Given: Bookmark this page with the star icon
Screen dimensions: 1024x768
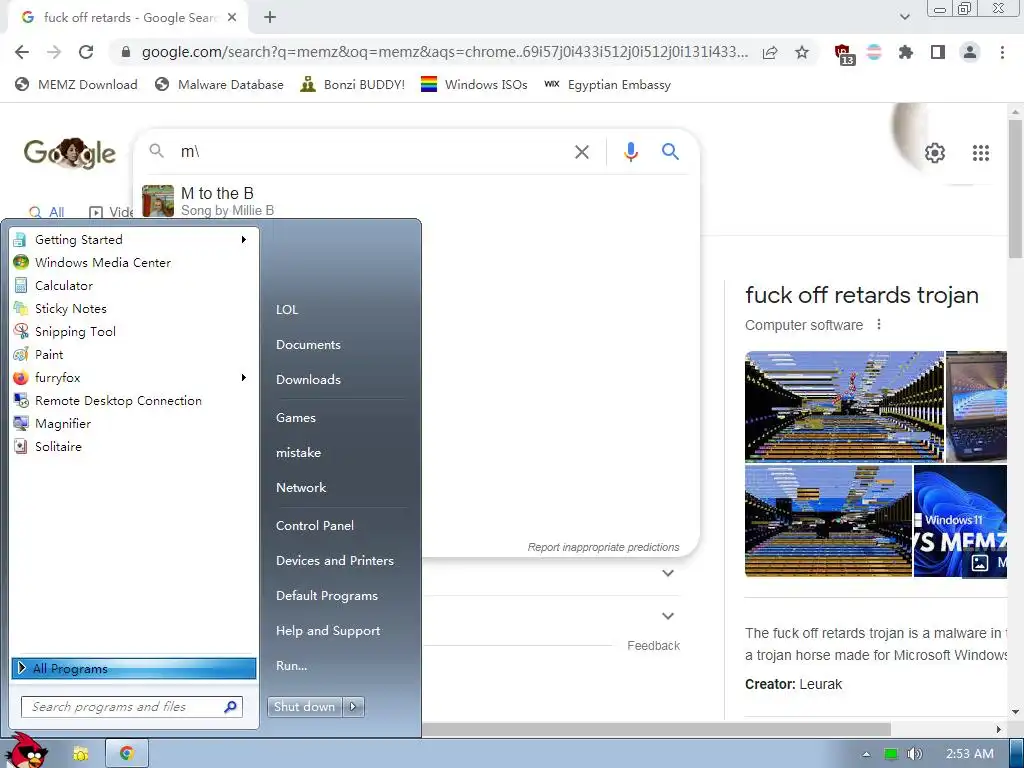Looking at the screenshot, I should [x=802, y=52].
